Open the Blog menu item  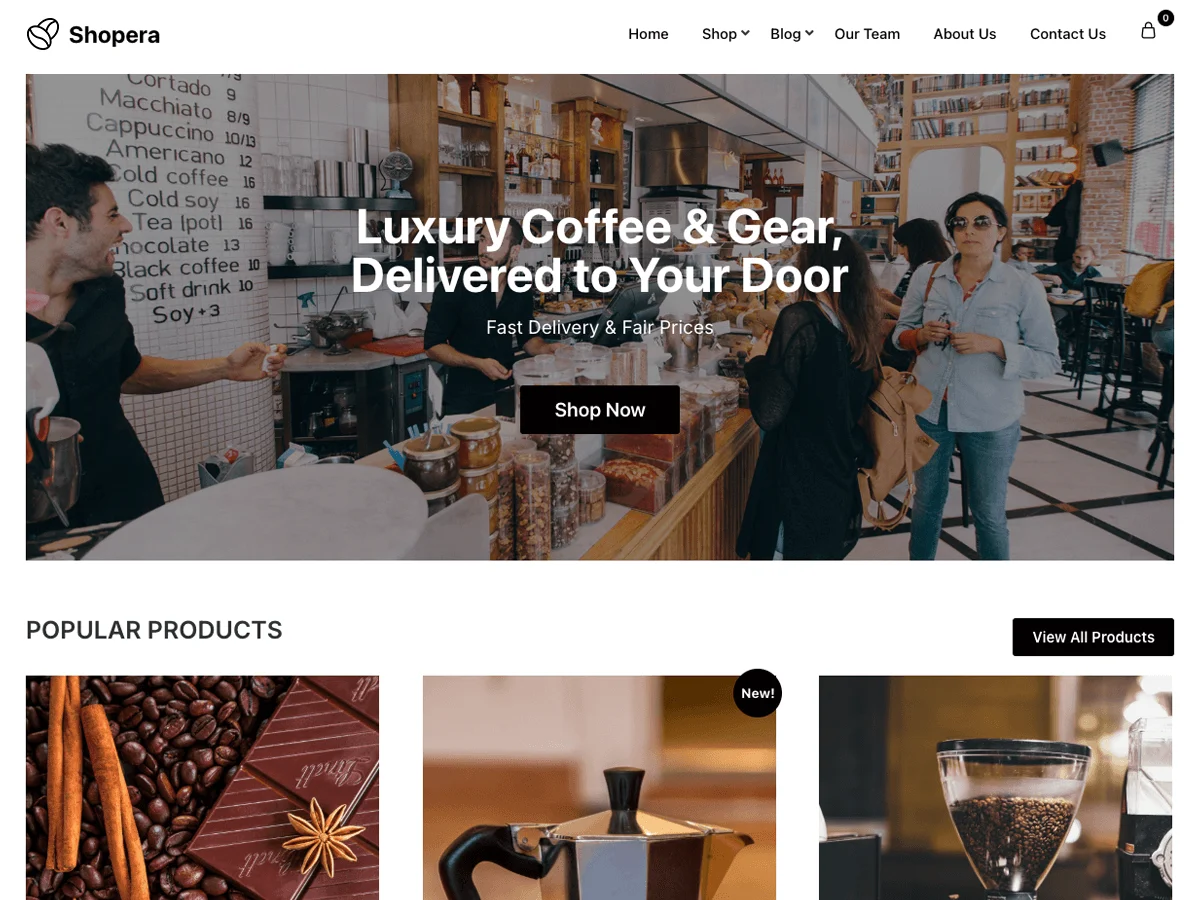pos(785,34)
